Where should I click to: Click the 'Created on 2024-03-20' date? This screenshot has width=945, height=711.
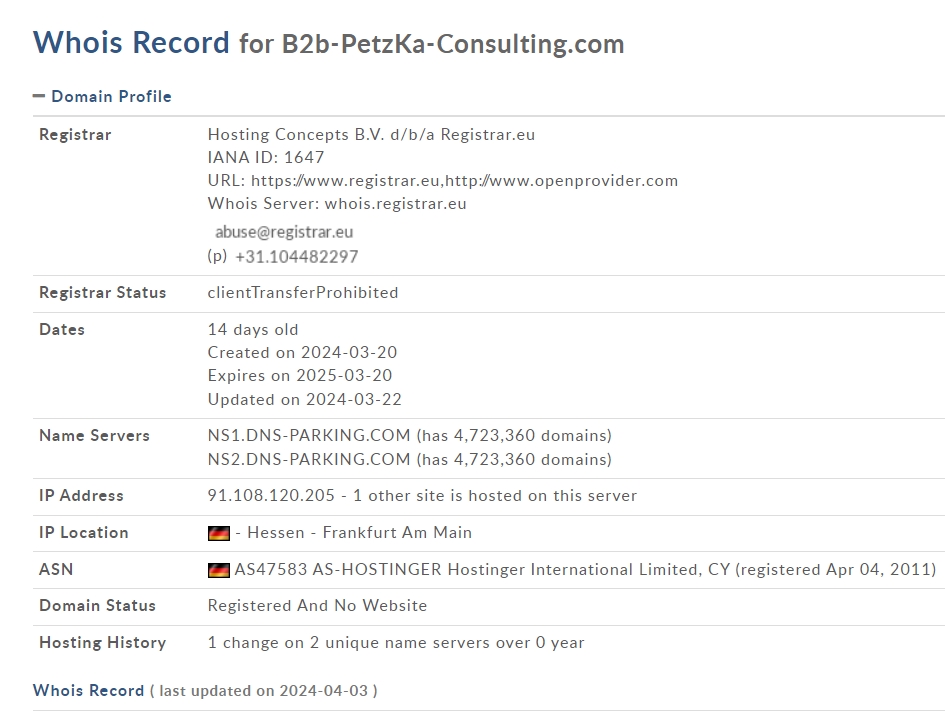[303, 352]
